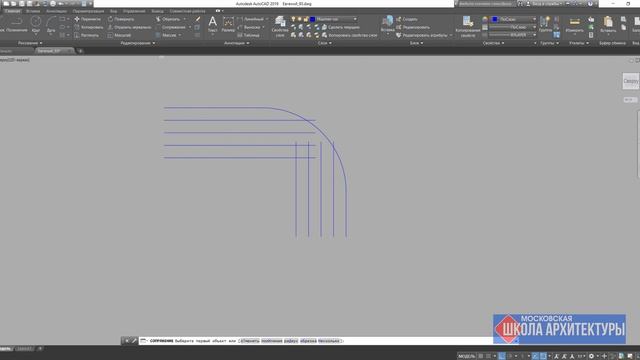Expand the Аннотации panel
The width and height of the screenshot is (640, 360).
tap(237, 43)
